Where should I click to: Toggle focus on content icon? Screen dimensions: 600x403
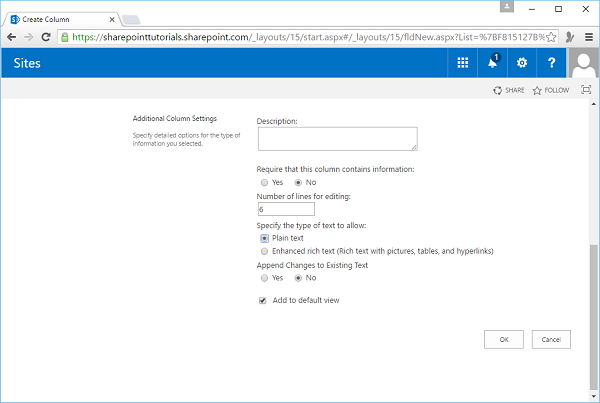point(585,90)
